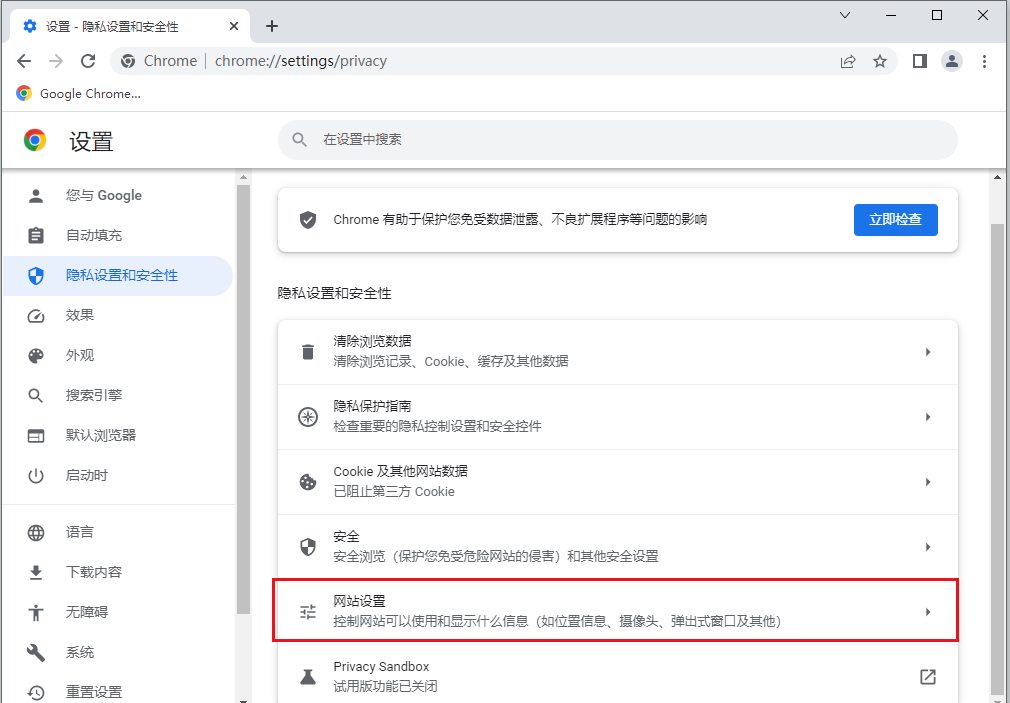Click the Chrome logo beside 设置 title
Image resolution: width=1010 pixels, height=703 pixels.
35,140
